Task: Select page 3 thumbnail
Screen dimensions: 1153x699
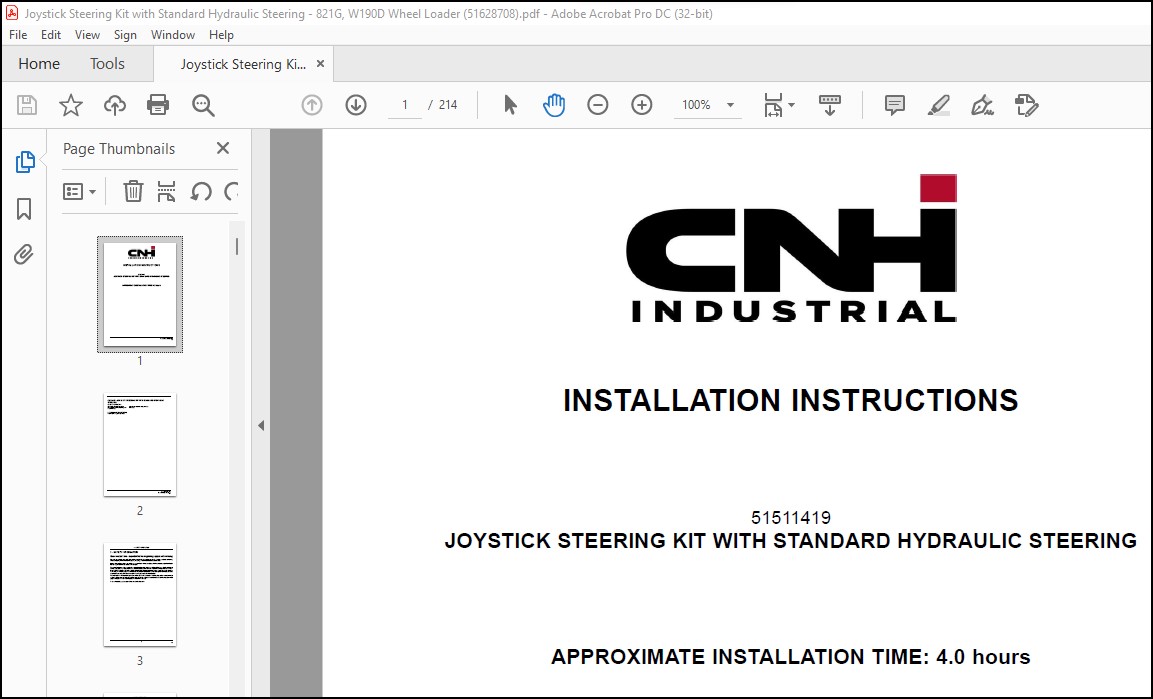Action: pos(140,595)
